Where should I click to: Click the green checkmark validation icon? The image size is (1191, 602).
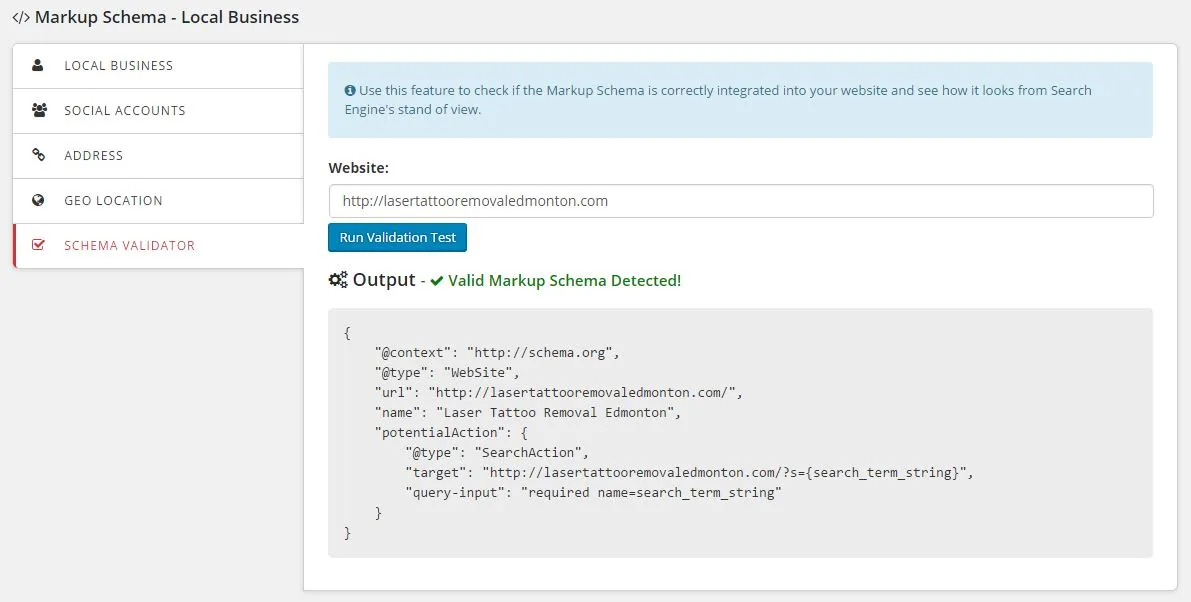[437, 281]
